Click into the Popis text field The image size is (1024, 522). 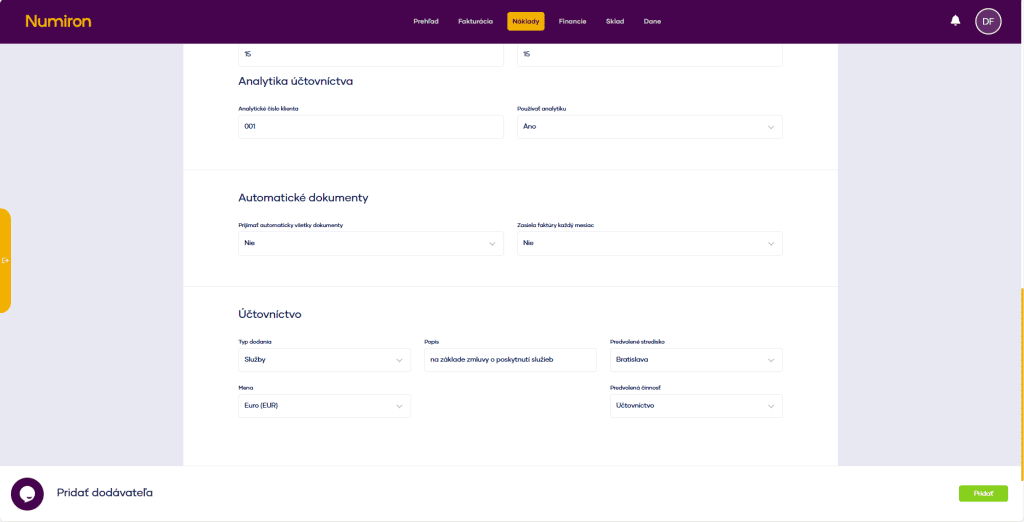pos(510,360)
